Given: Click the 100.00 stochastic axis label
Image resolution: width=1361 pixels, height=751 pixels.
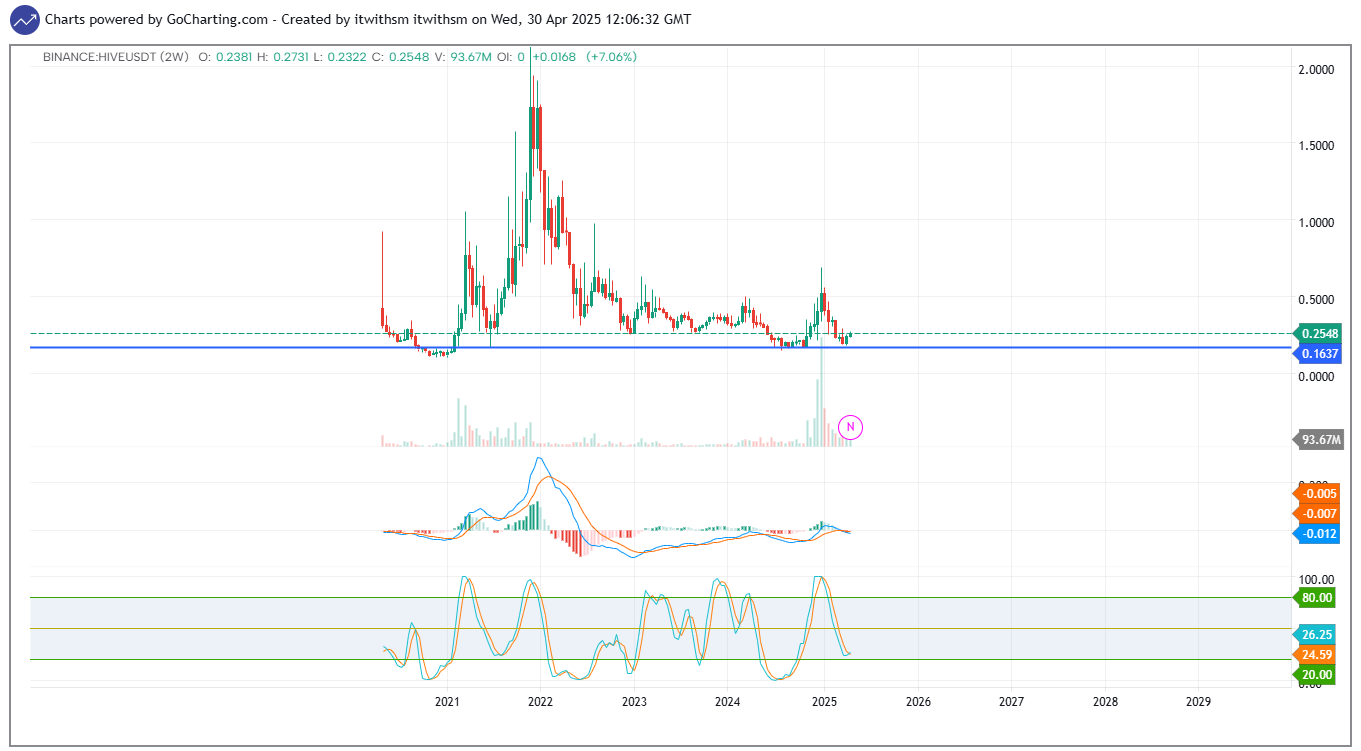Looking at the screenshot, I should point(1316,580).
